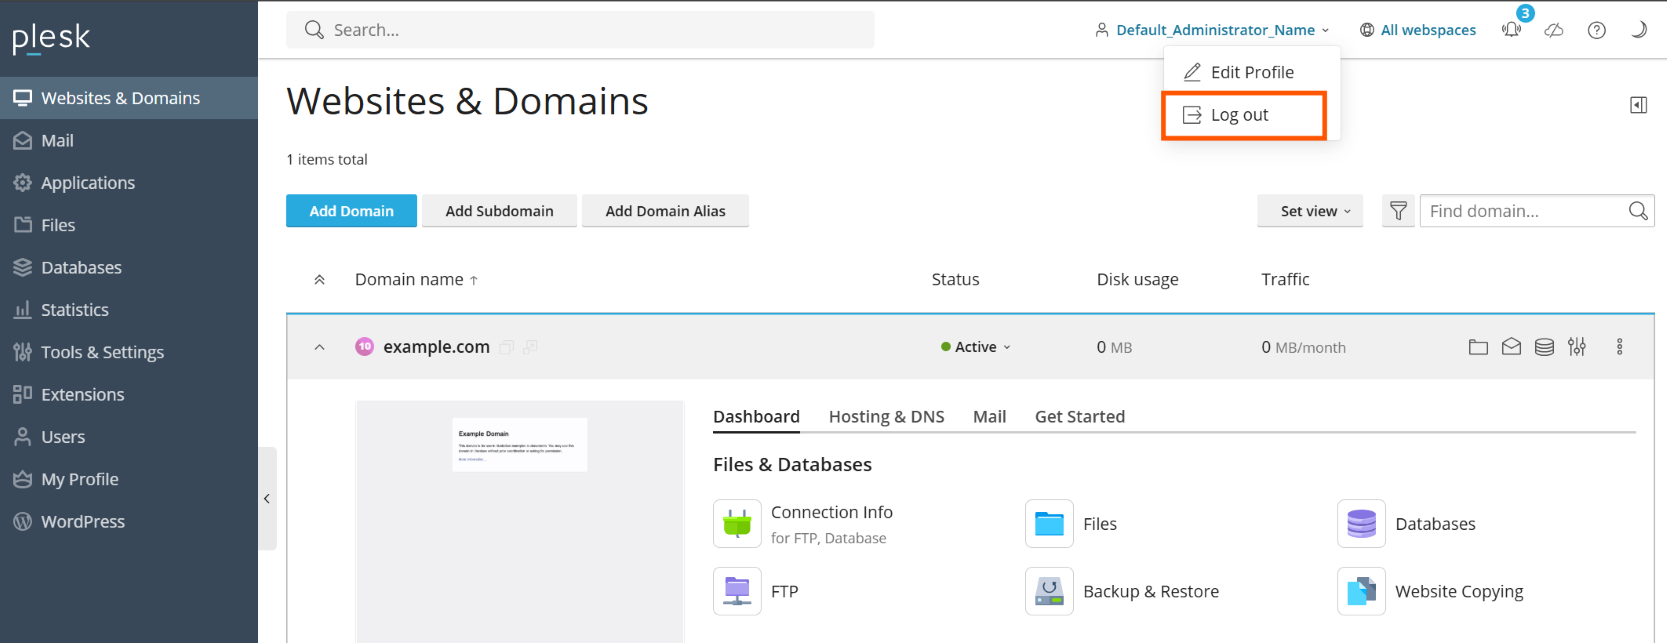
Task: Toggle dark mode moon icon
Action: 1638,30
